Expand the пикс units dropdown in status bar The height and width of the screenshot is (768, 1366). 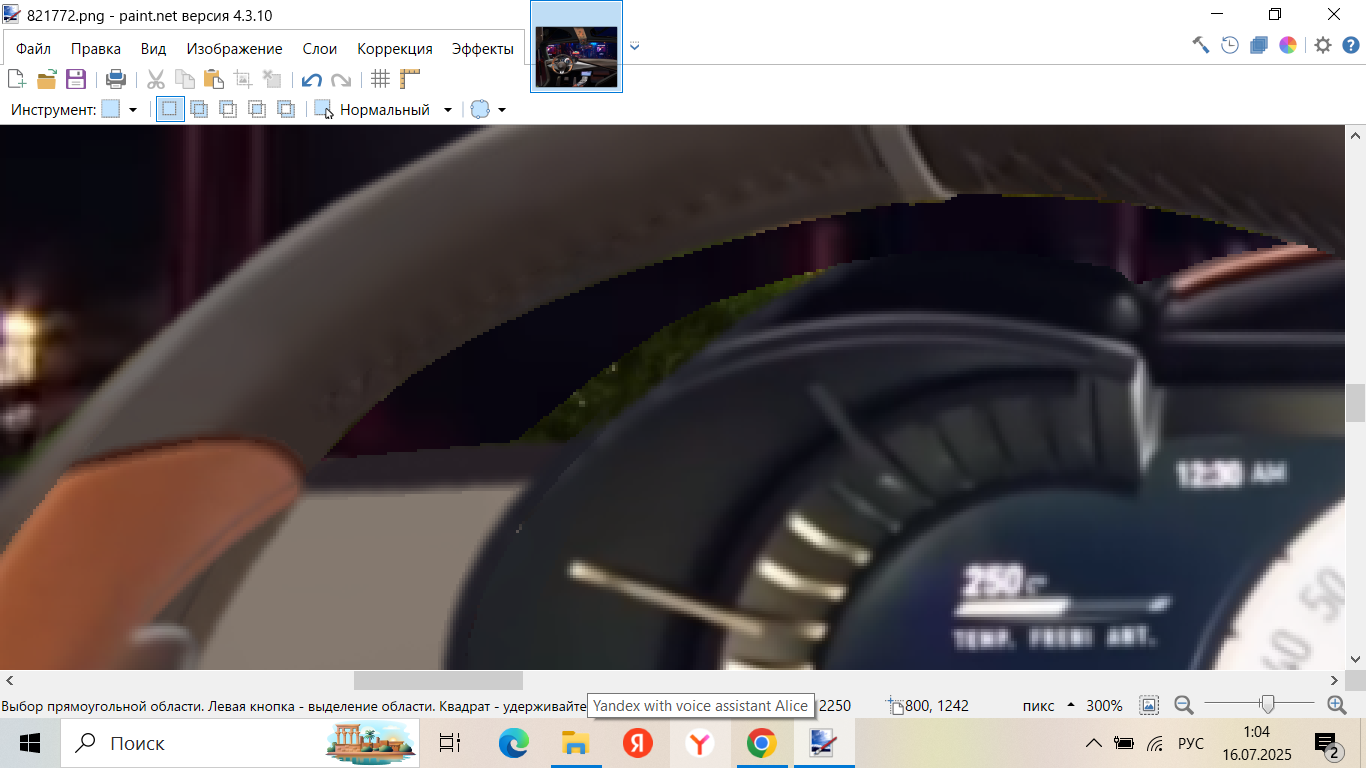pos(1071,705)
